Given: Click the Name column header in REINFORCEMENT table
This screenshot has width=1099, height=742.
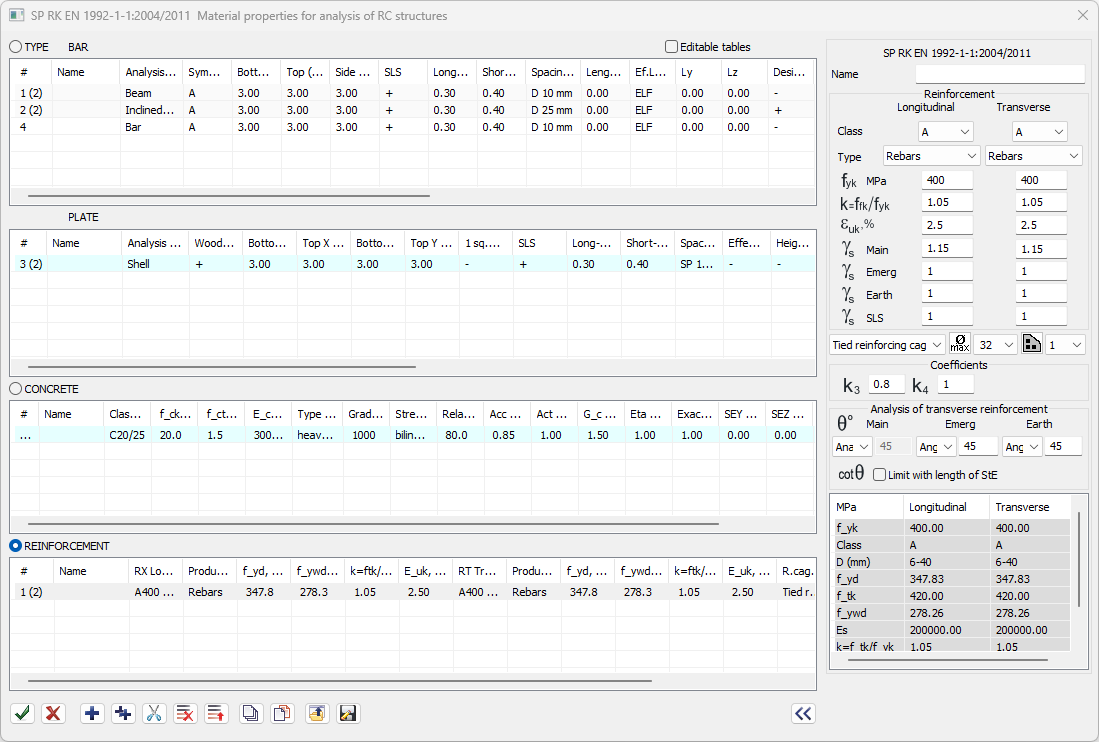Looking at the screenshot, I should pos(73,571).
